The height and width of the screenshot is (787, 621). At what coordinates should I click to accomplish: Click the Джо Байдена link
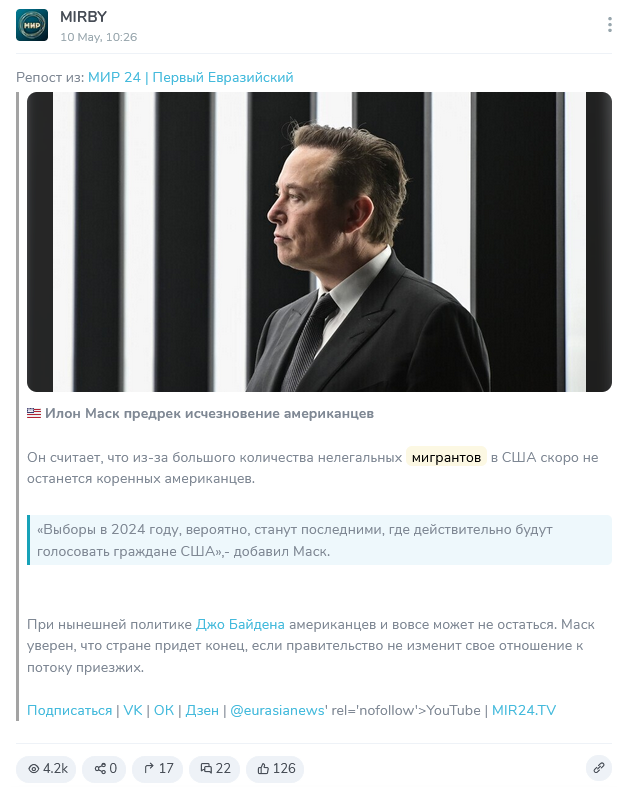coord(240,624)
